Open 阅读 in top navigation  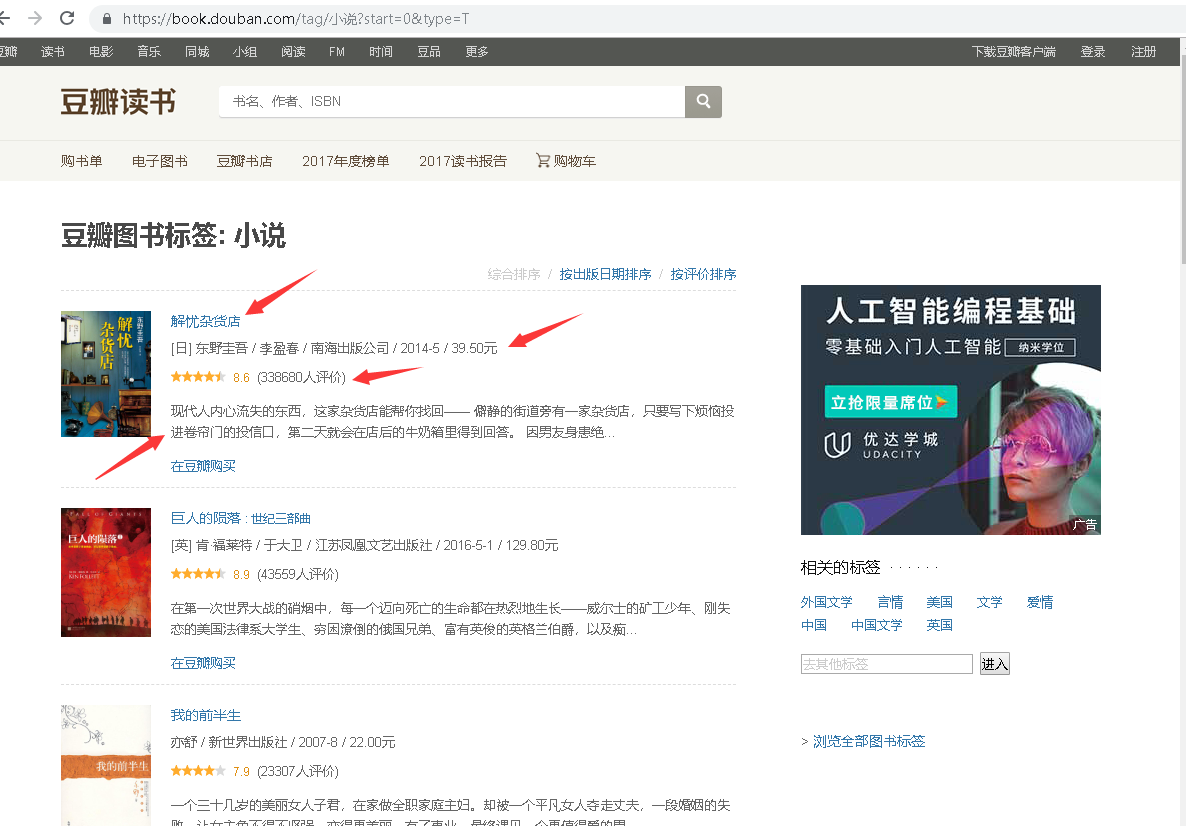(293, 51)
